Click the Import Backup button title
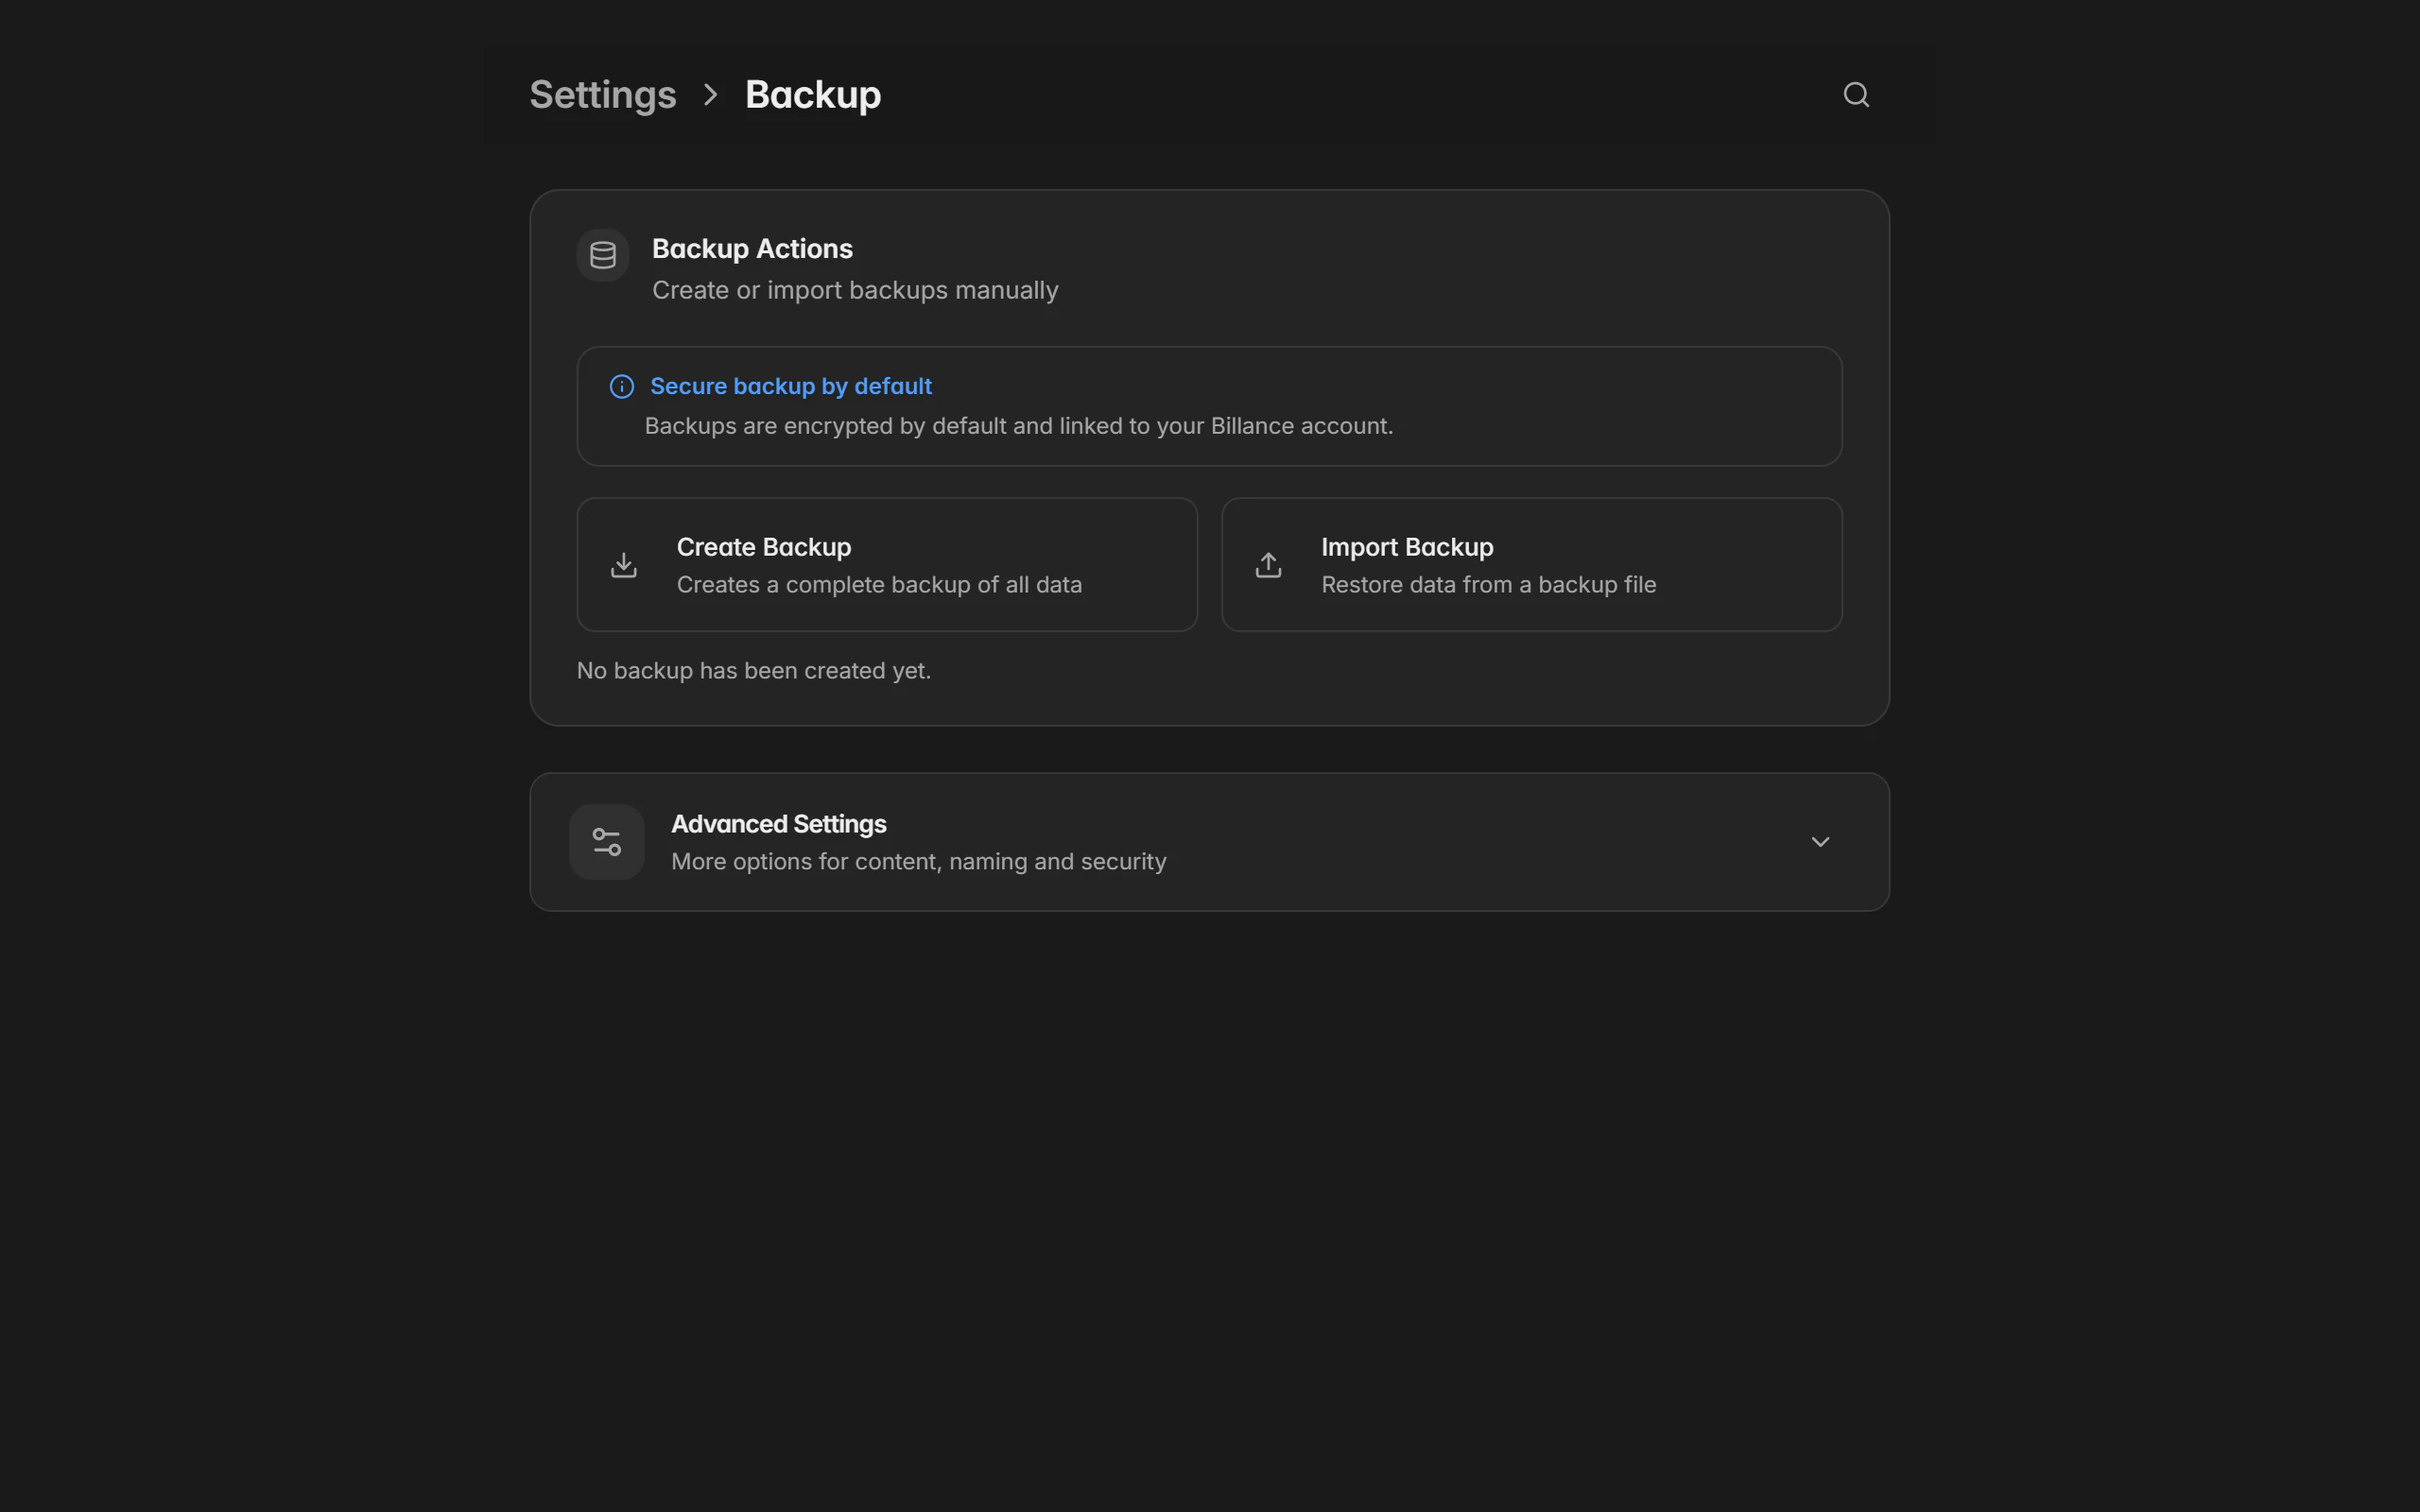The height and width of the screenshot is (1512, 2420). point(1407,547)
